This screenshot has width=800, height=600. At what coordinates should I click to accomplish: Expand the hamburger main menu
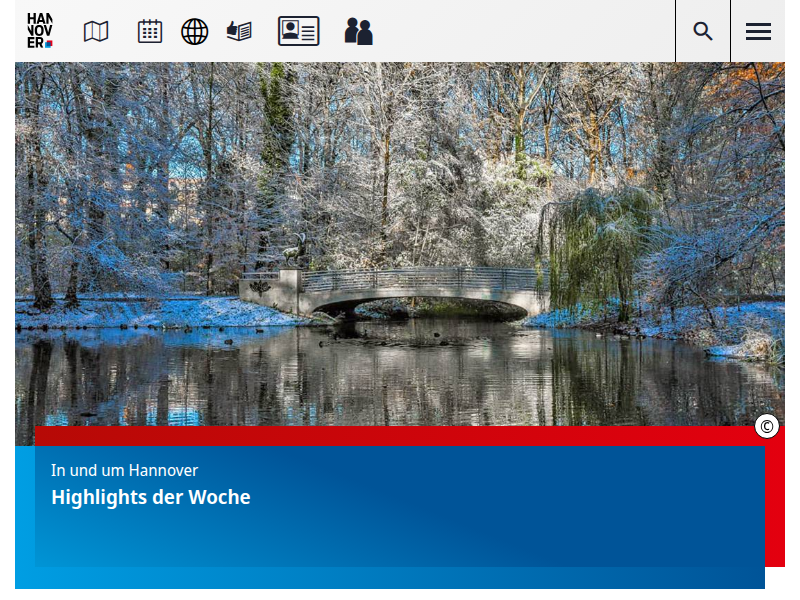point(758,31)
